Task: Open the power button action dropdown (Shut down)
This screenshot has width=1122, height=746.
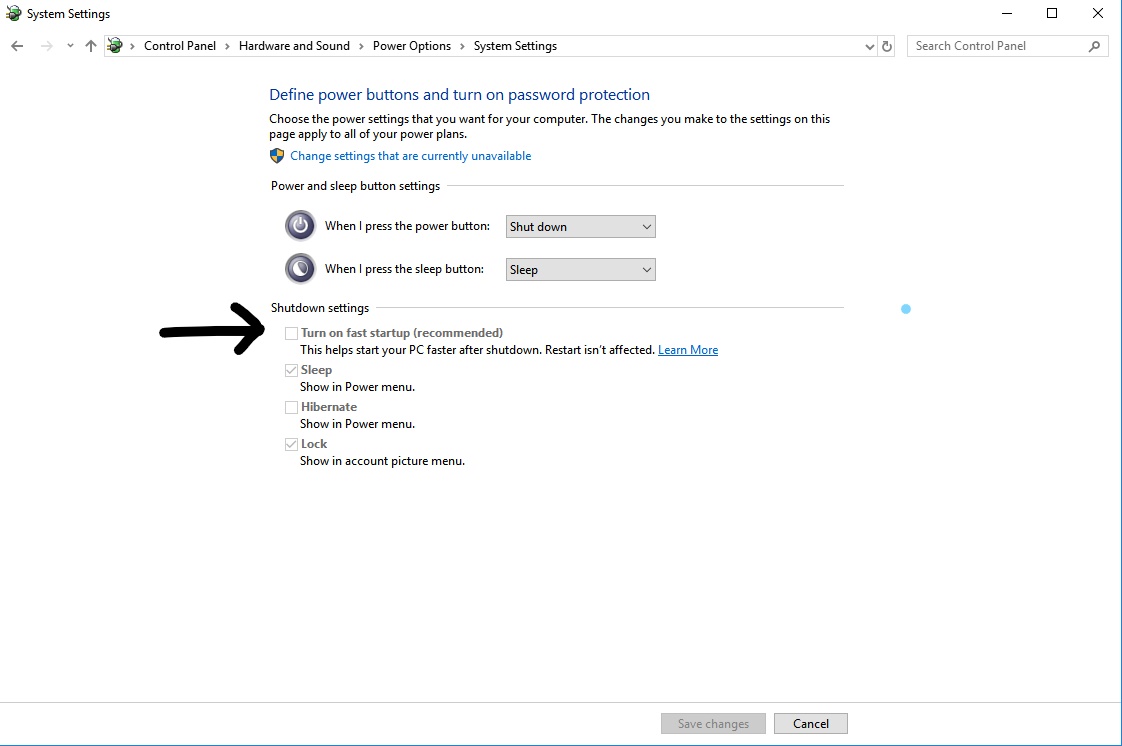Action: click(x=580, y=227)
